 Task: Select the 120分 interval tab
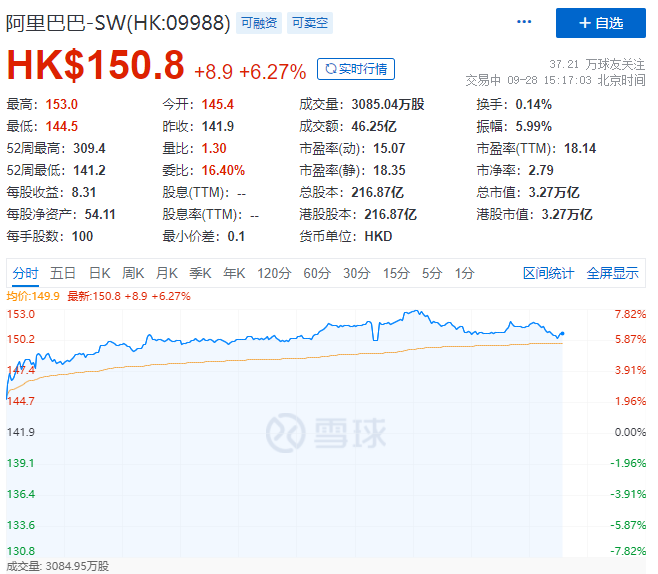(x=273, y=273)
